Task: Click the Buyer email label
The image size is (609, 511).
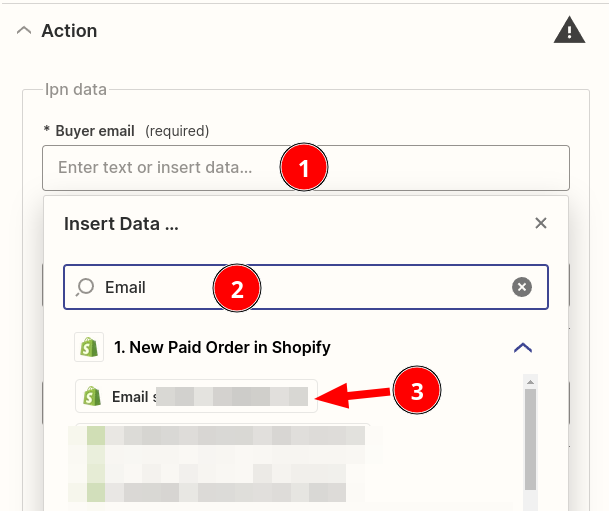Action: coord(95,131)
